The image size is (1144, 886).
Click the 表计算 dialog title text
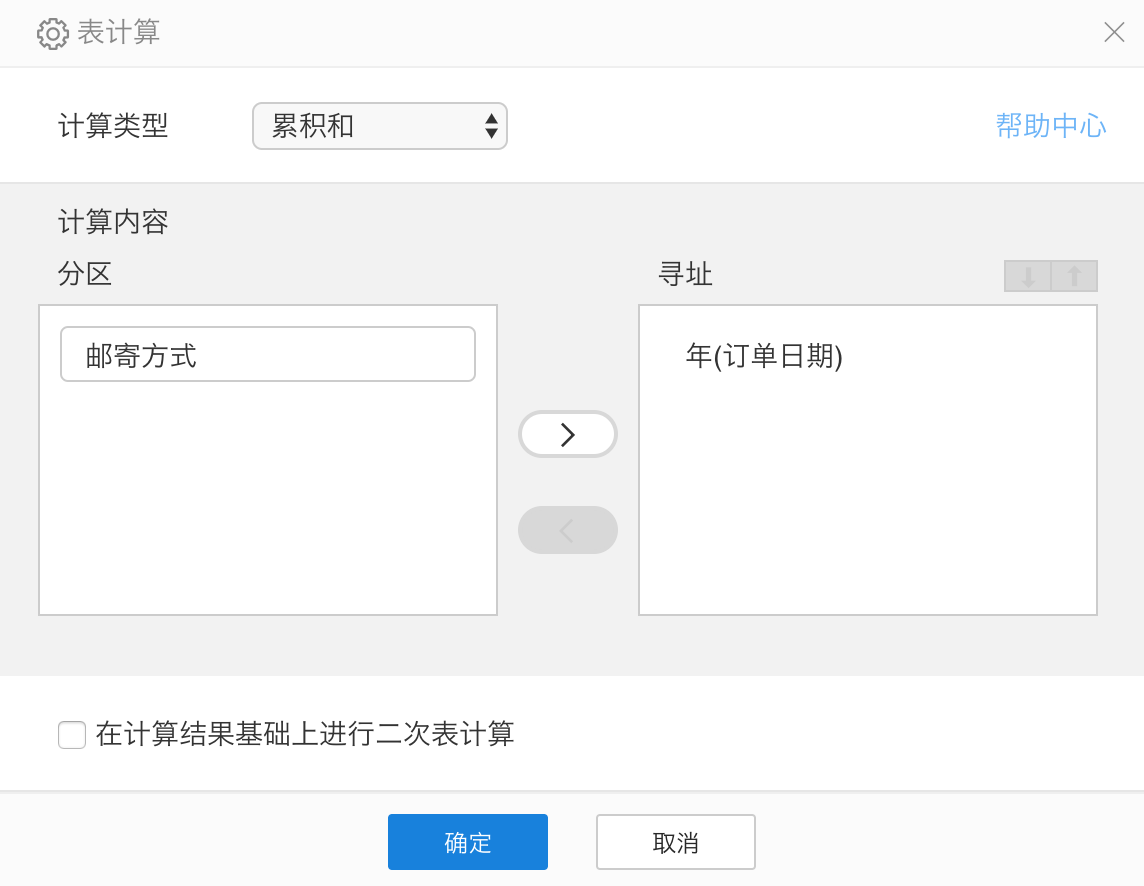click(x=119, y=32)
